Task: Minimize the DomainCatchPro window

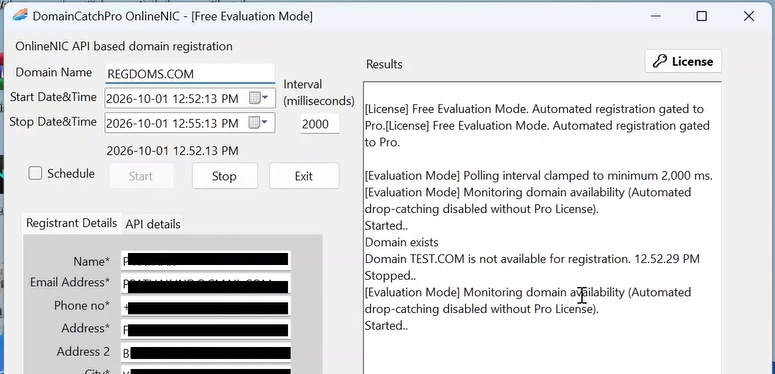Action: [x=656, y=16]
